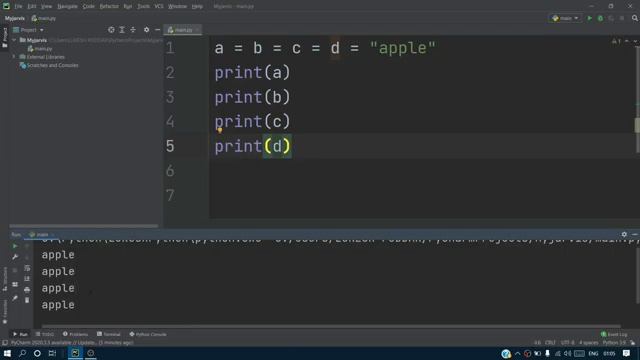Open the Event Log button

pos(614,334)
